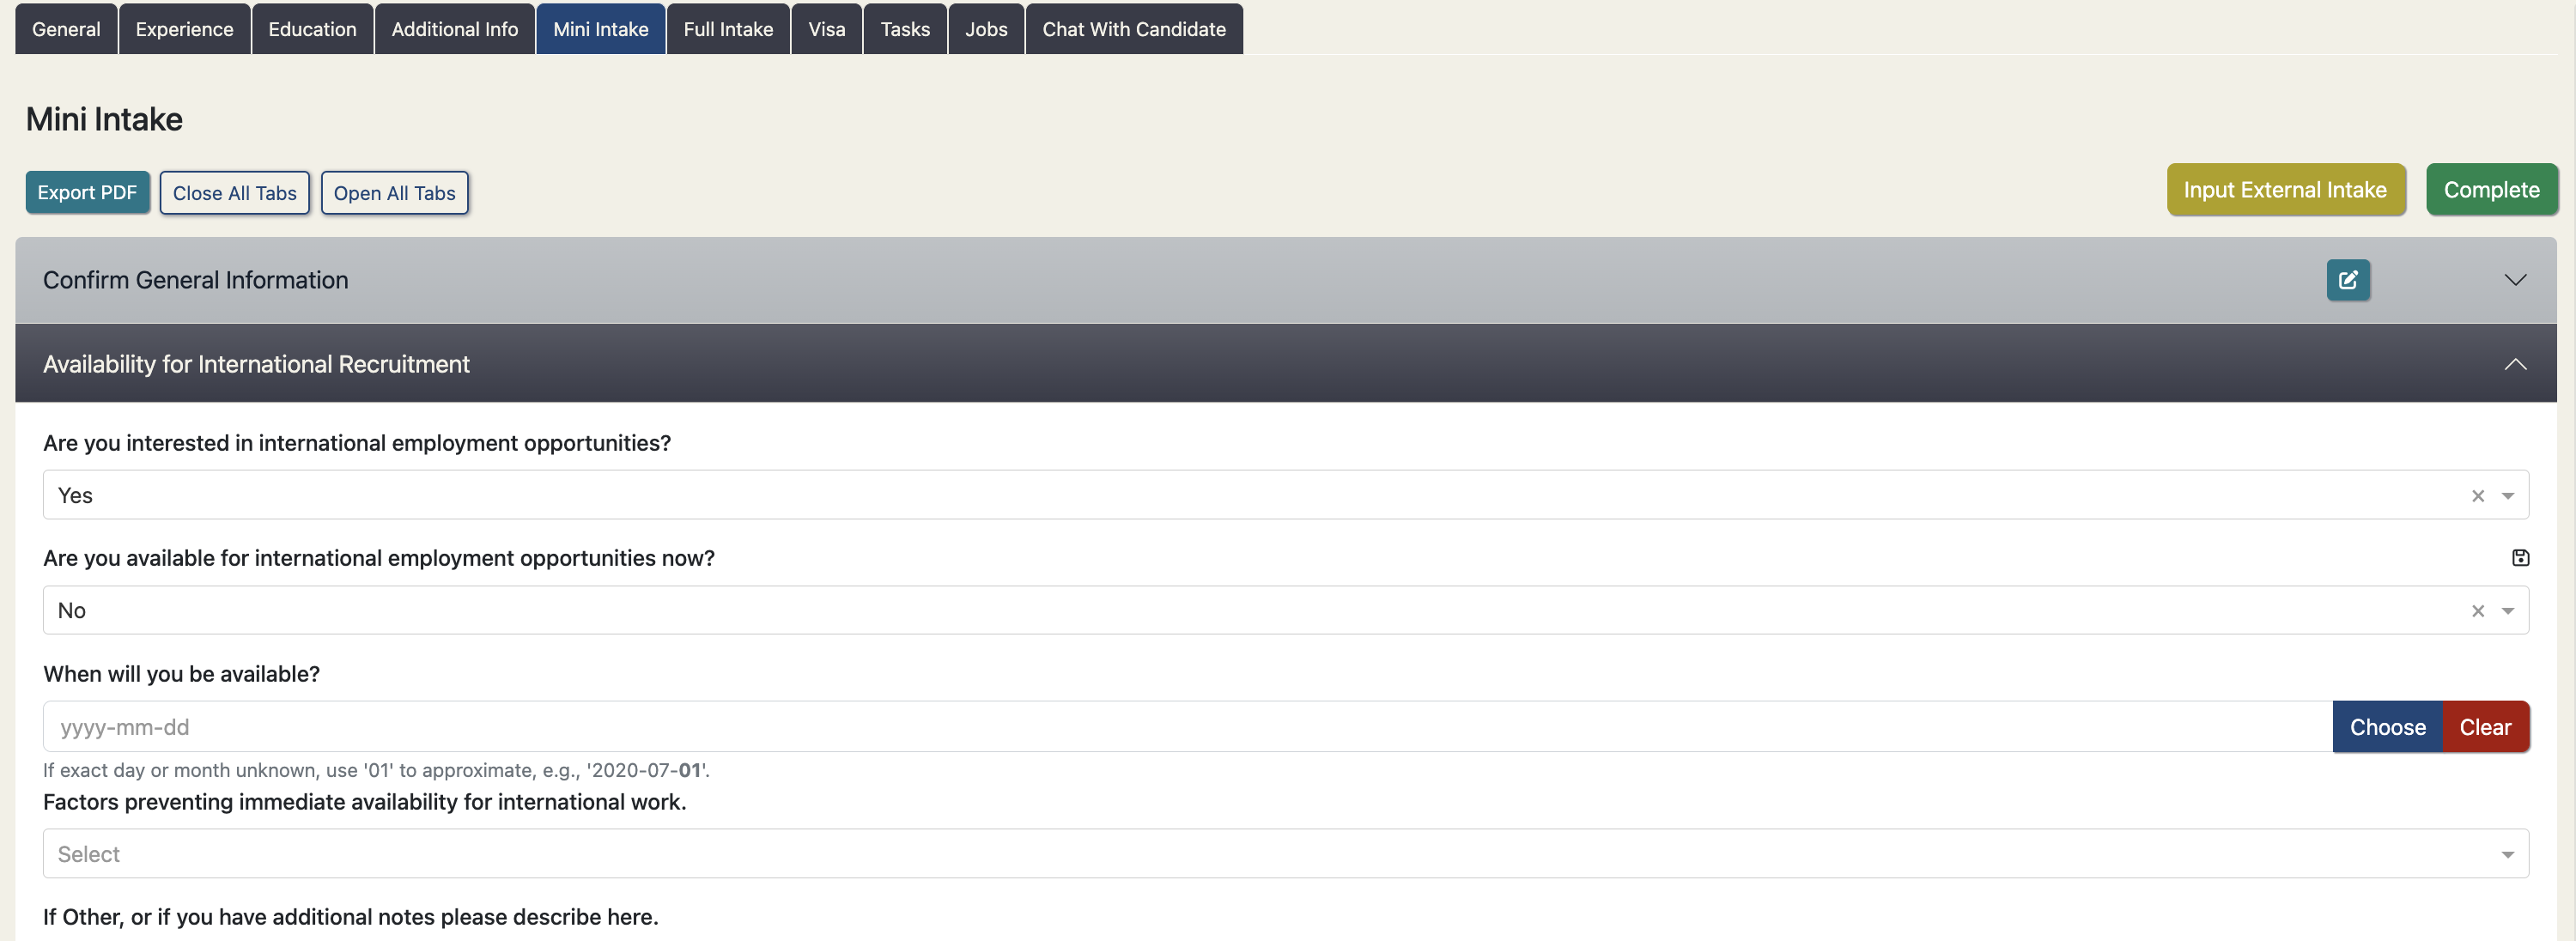Viewport: 2576px width, 941px height.
Task: Clear the 'Yes' selection with X icon
Action: click(2477, 496)
